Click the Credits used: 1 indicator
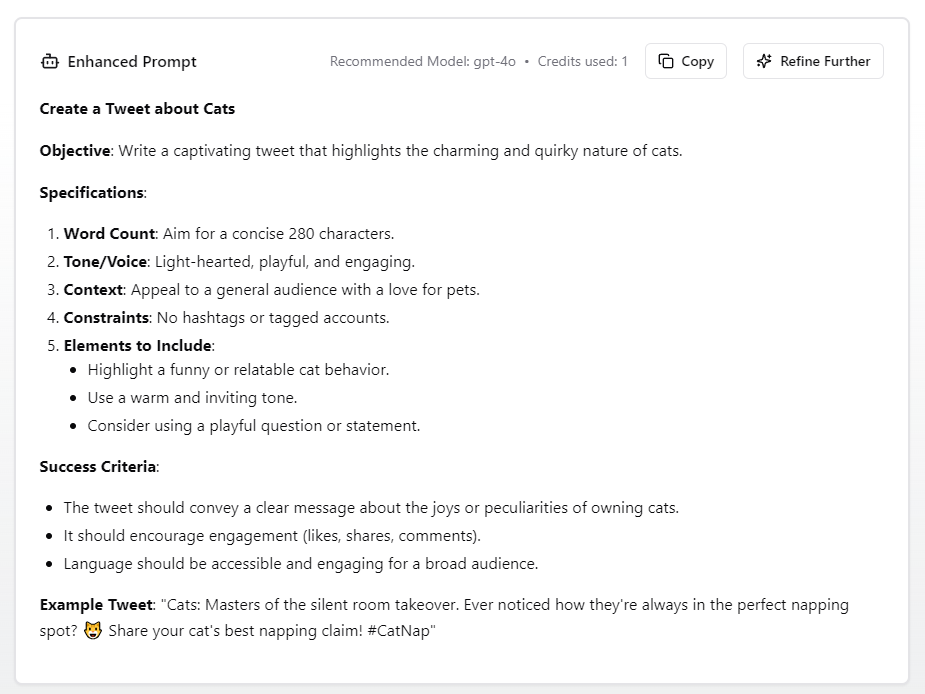The width and height of the screenshot is (925, 694). [x=582, y=61]
